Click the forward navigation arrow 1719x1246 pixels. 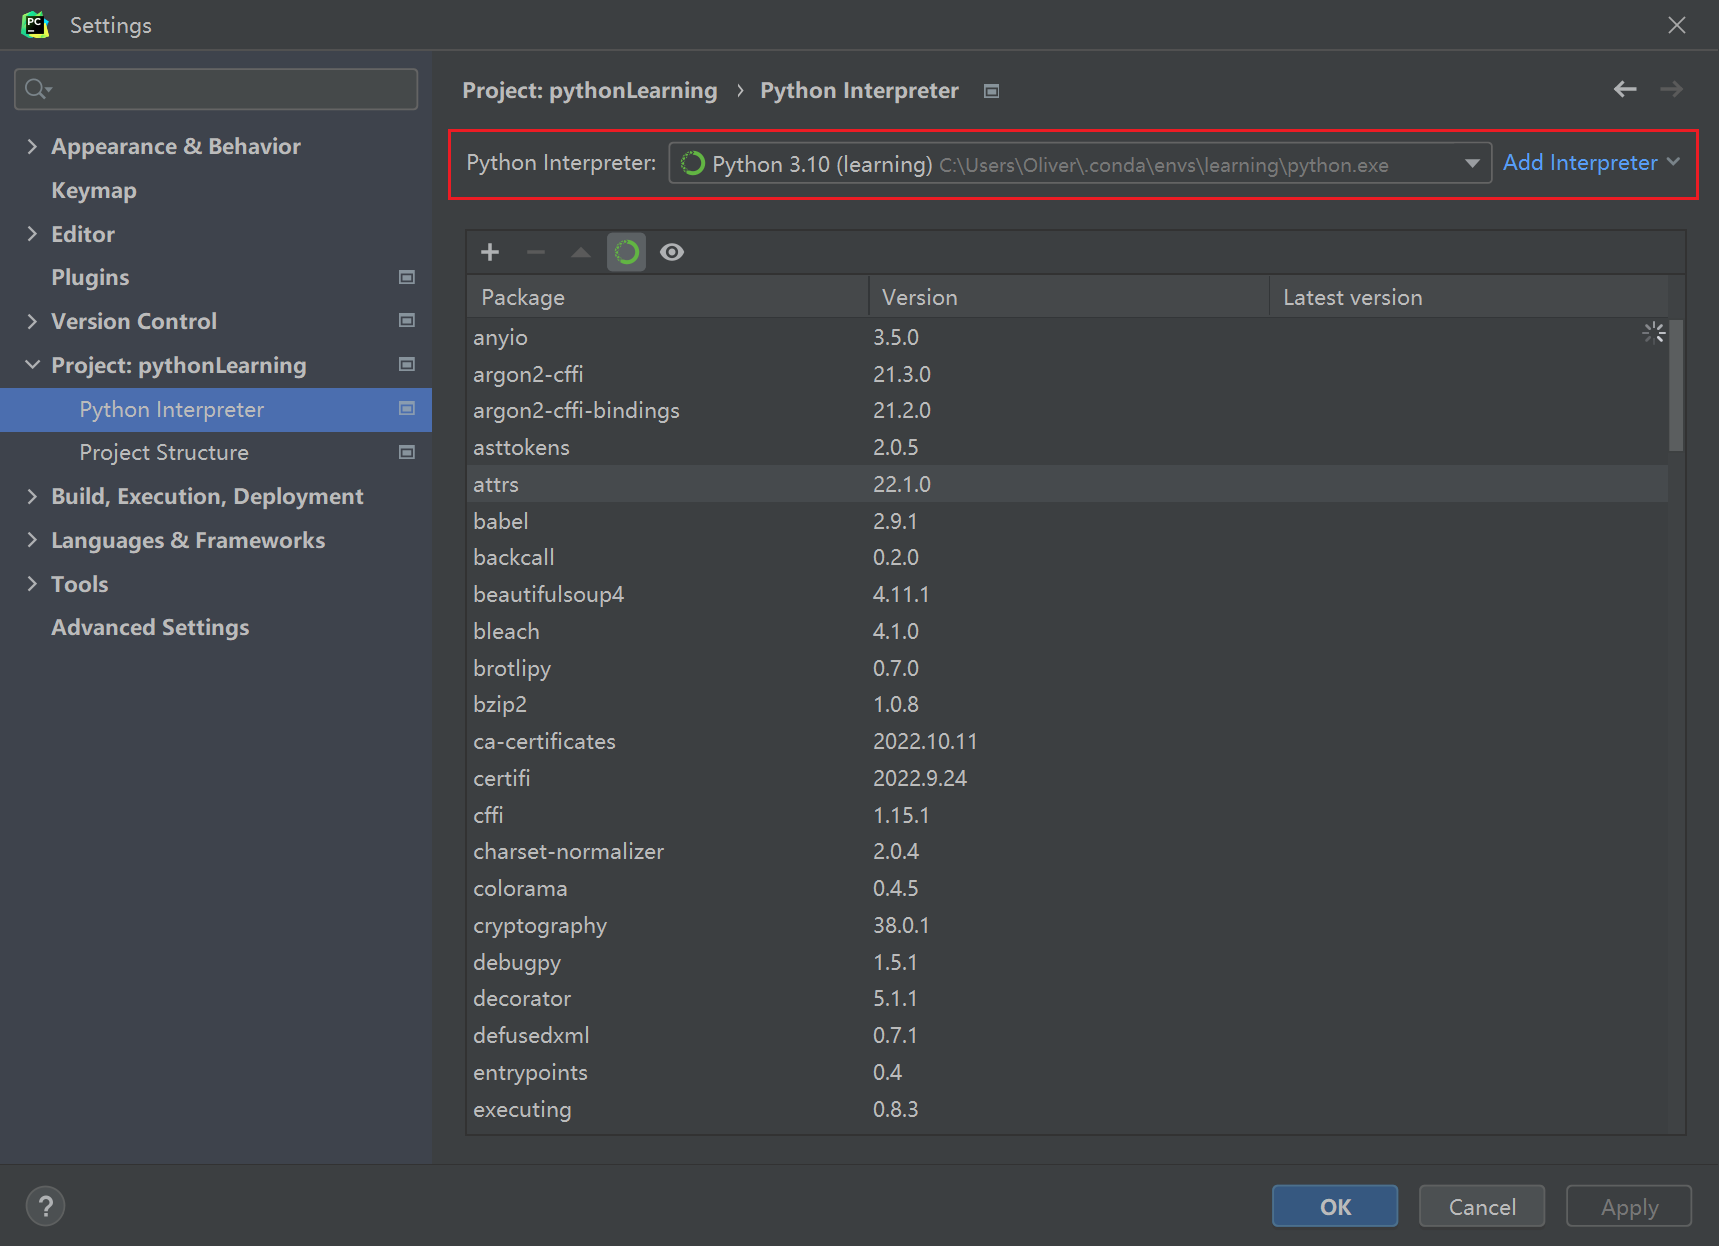(x=1671, y=89)
